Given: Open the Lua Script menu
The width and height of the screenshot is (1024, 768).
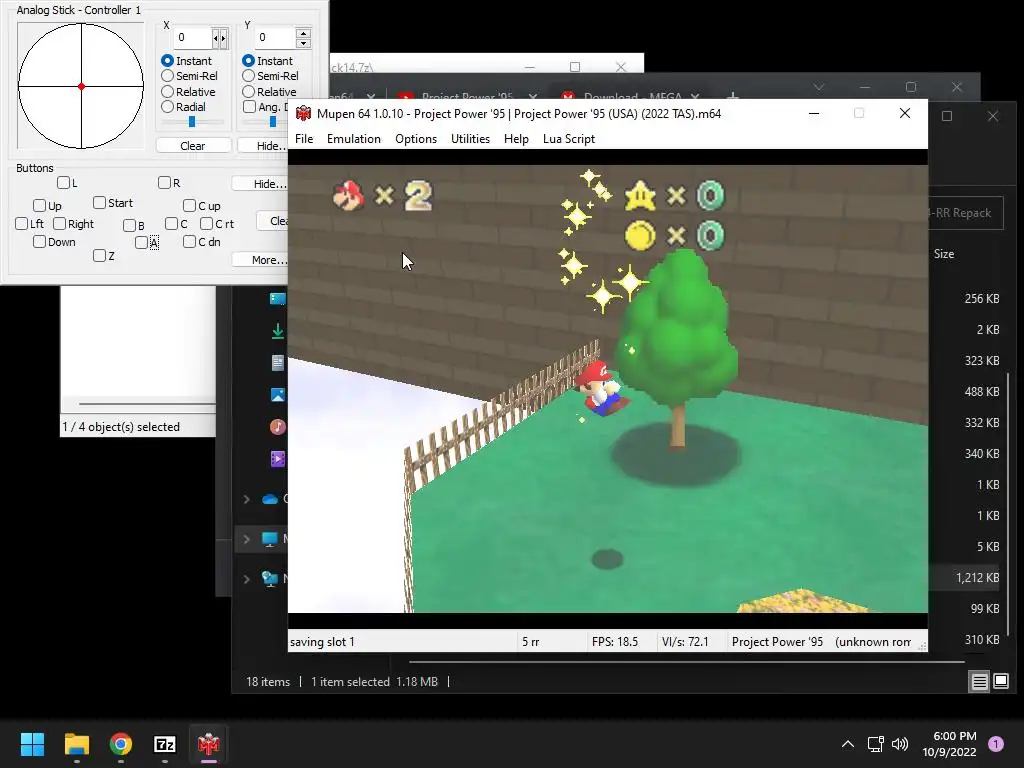Looking at the screenshot, I should click(569, 139).
